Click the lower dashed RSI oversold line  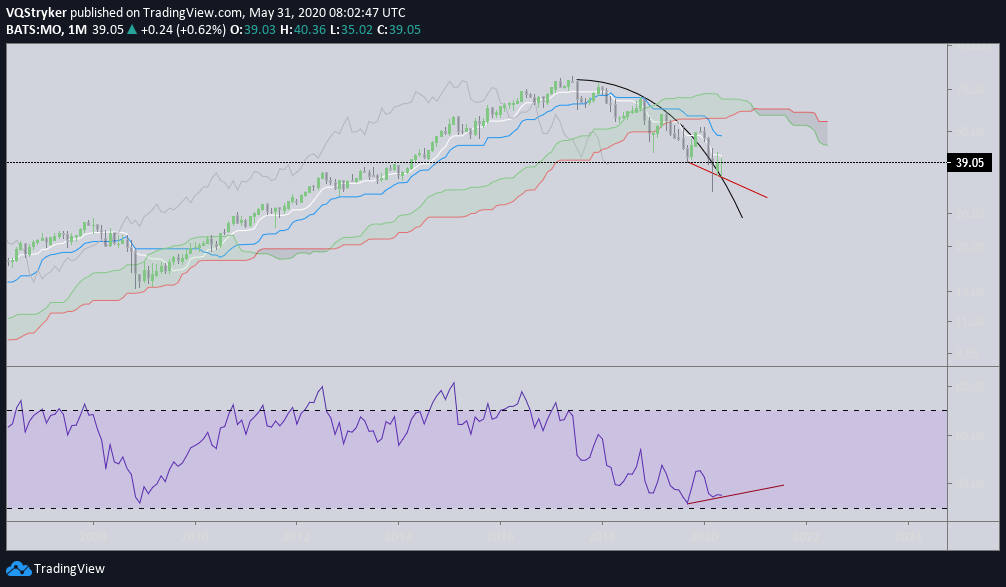tap(477, 509)
